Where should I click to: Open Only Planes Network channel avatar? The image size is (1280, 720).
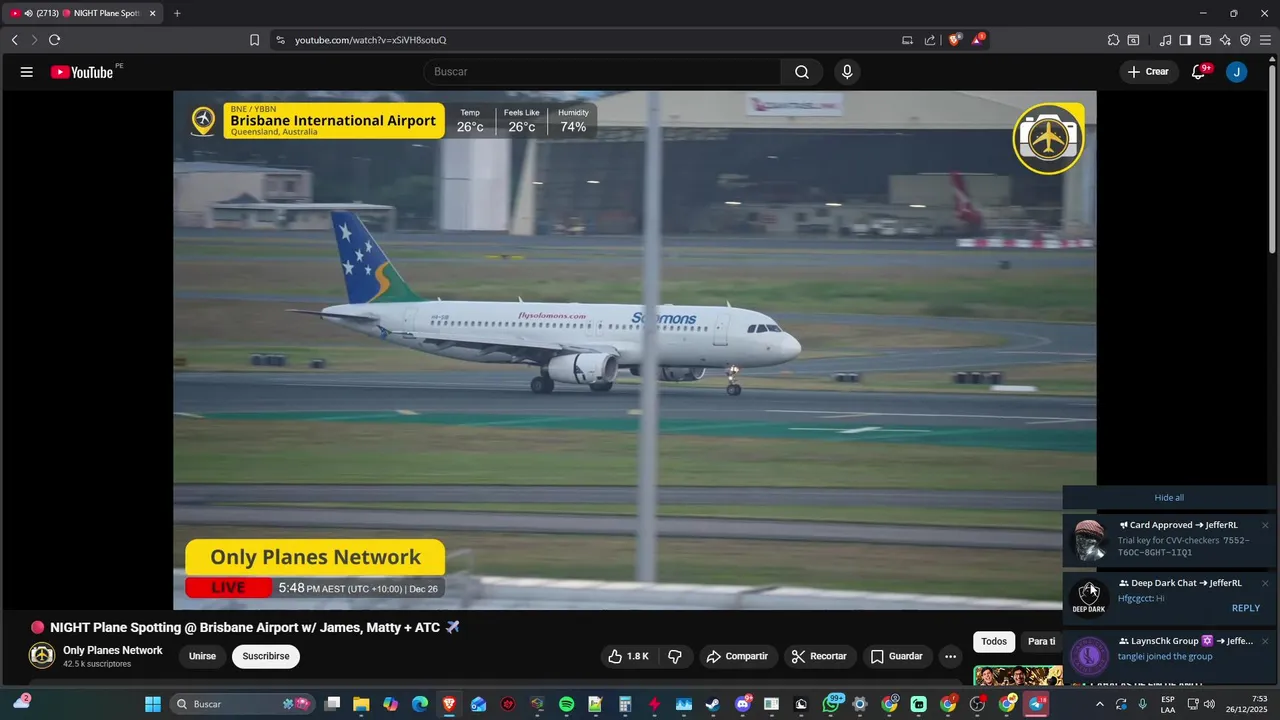coord(42,656)
